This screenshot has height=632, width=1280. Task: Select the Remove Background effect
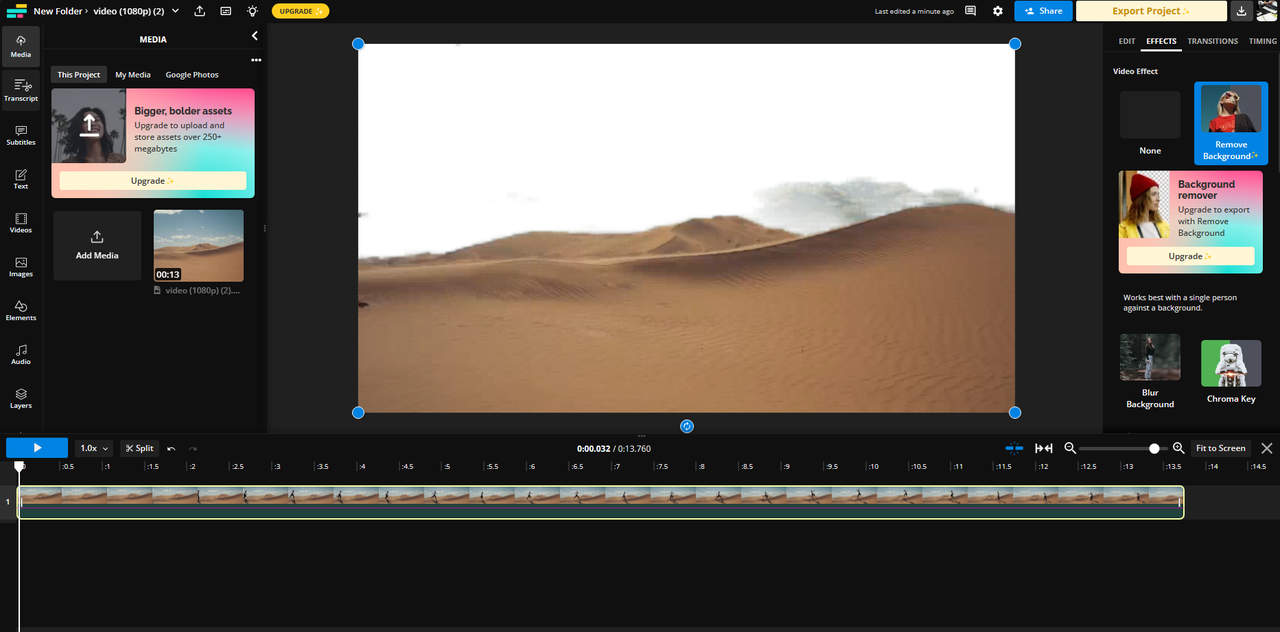click(1231, 123)
